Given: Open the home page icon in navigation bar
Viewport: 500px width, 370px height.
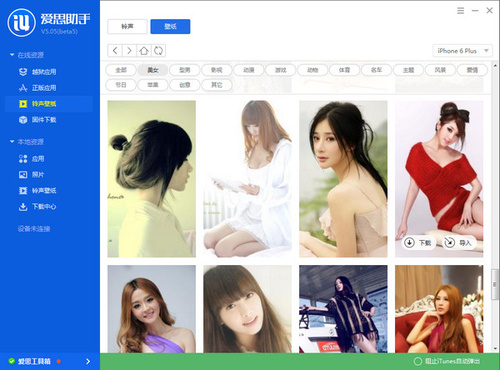Looking at the screenshot, I should pos(144,51).
